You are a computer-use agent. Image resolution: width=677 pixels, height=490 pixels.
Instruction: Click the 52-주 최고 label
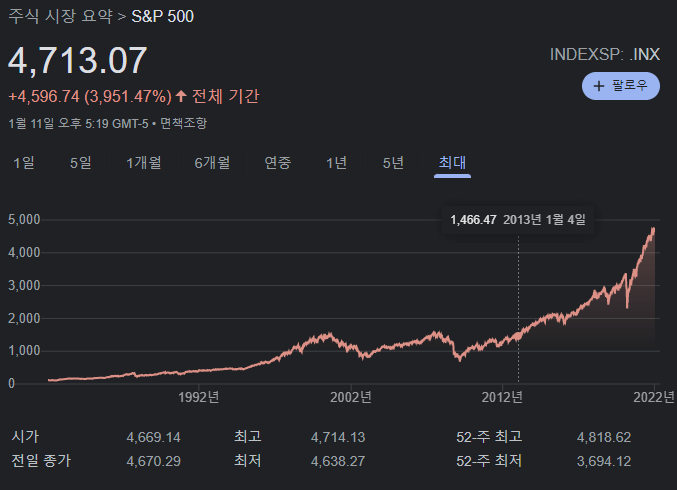point(489,436)
